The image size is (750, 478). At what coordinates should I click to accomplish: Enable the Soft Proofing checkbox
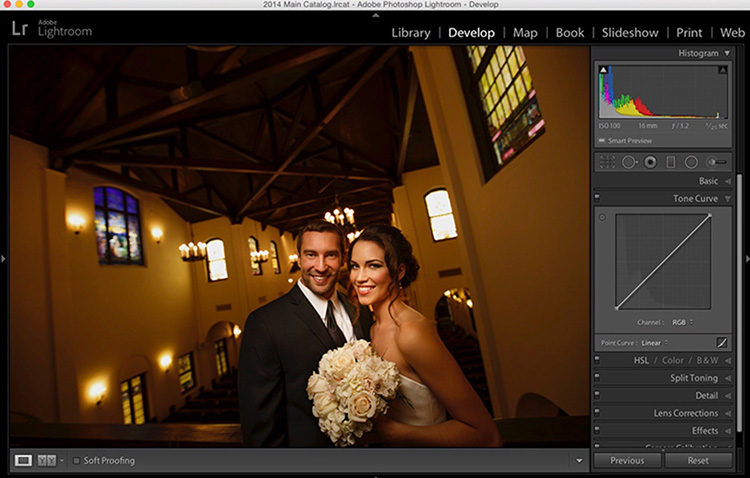click(76, 461)
